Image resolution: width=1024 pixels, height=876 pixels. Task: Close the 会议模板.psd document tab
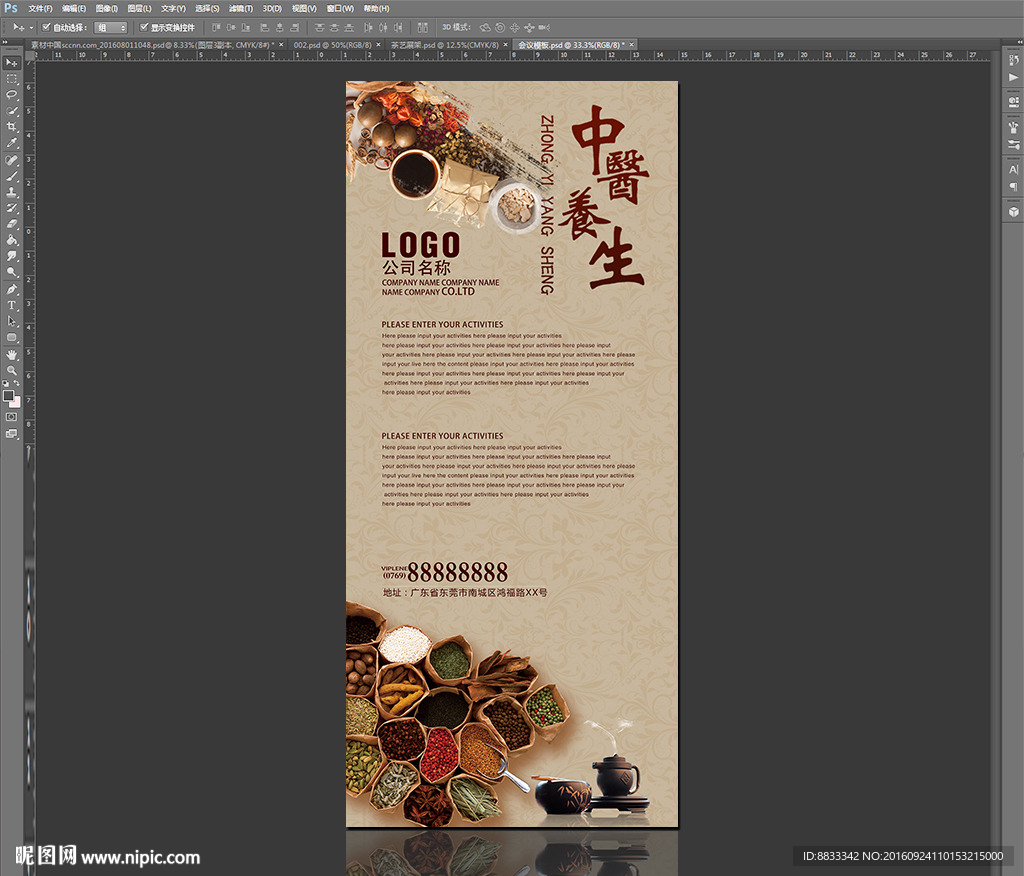click(632, 45)
